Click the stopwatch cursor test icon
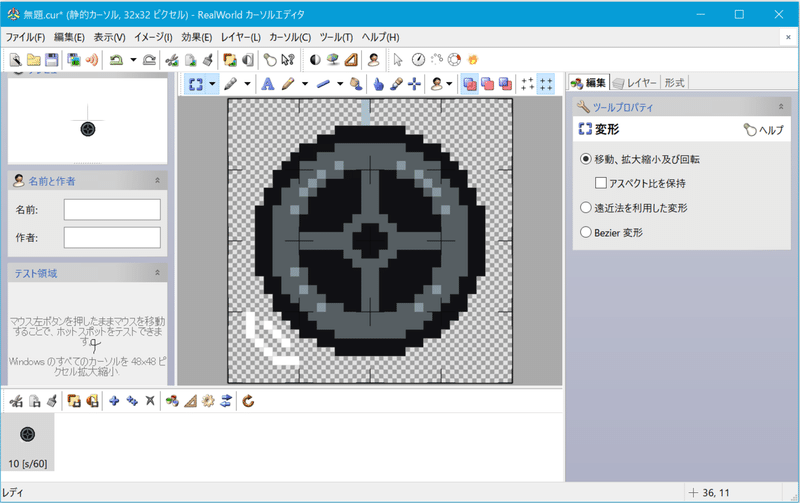Screen dimensions: 800x503 click(418, 60)
